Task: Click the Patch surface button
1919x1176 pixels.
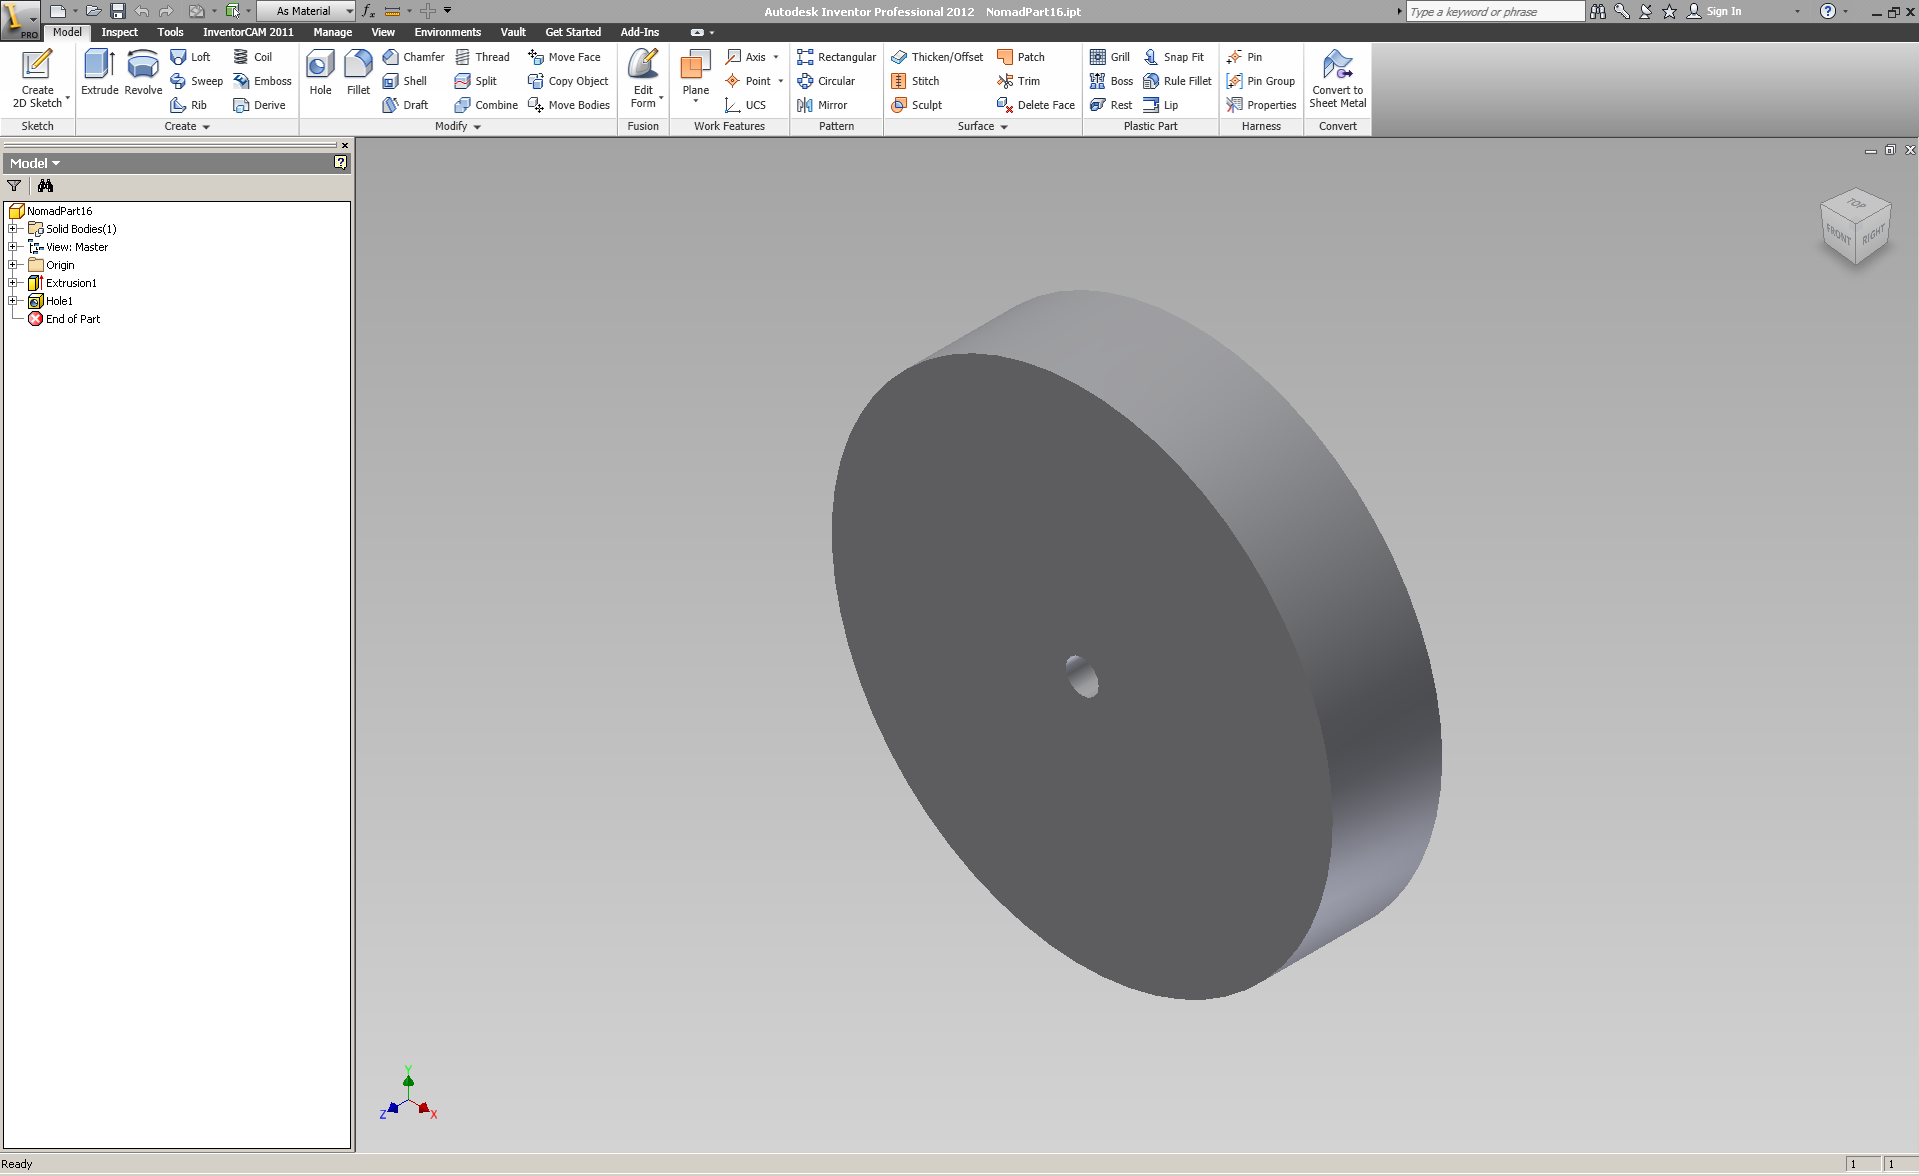Action: point(1021,57)
